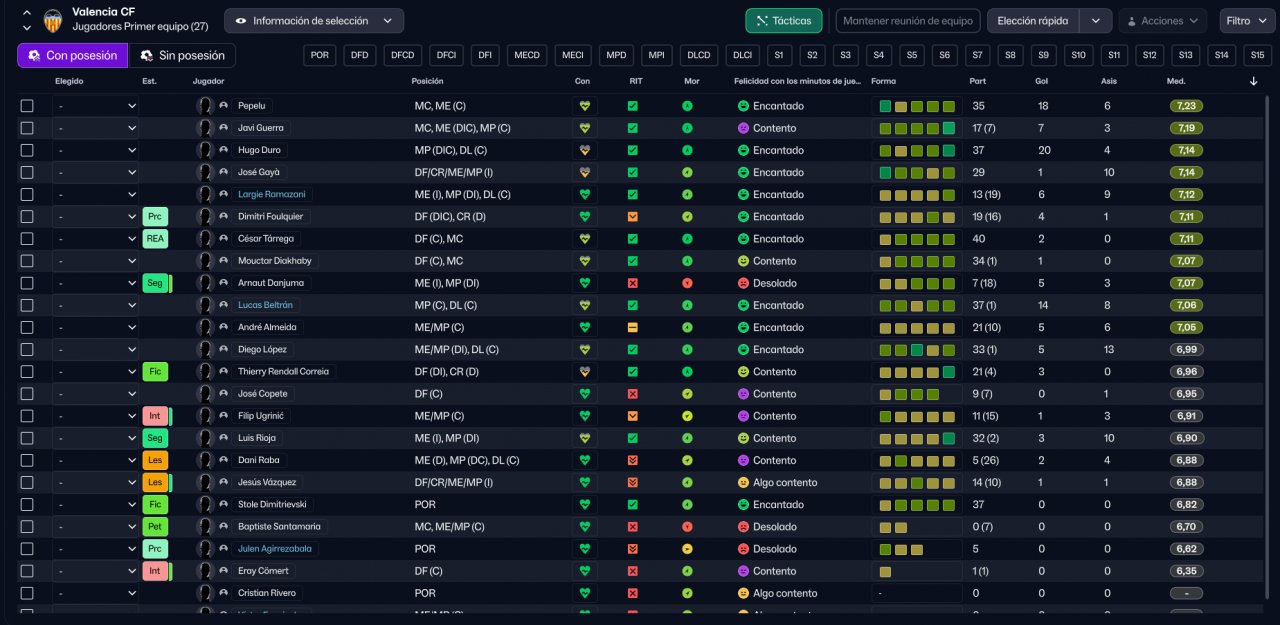Expand the Filtro dropdown
Viewport: 1280px width, 625px height.
1246,21
